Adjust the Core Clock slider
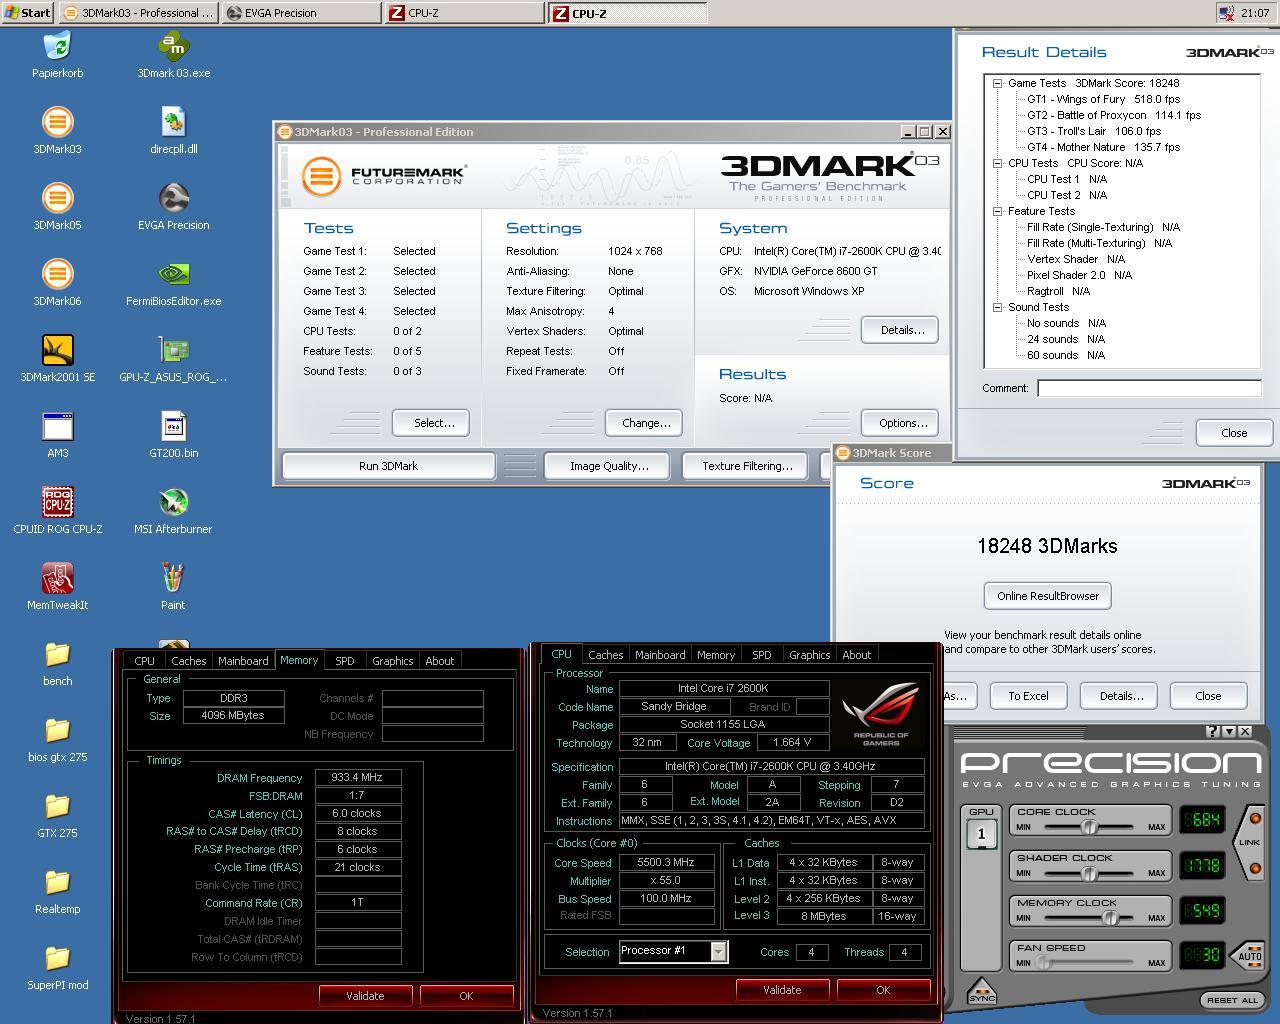Image resolution: width=1280 pixels, height=1024 pixels. click(x=1091, y=826)
